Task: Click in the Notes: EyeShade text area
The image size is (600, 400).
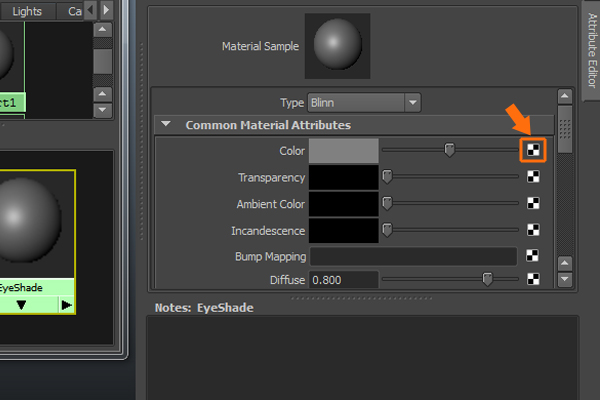Action: coord(363,358)
